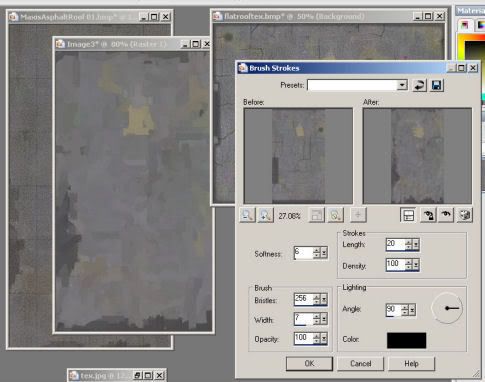Click the zoom in magnifier icon
Image resolution: width=485 pixels, height=382 pixels.
265,215
